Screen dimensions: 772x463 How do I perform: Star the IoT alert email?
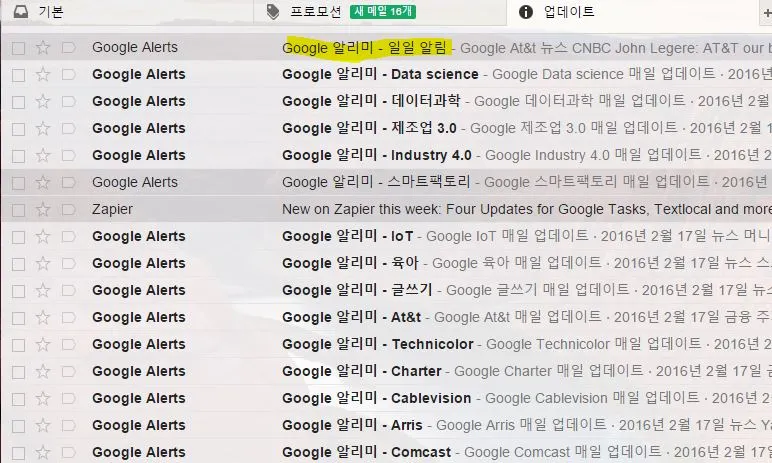(x=43, y=236)
